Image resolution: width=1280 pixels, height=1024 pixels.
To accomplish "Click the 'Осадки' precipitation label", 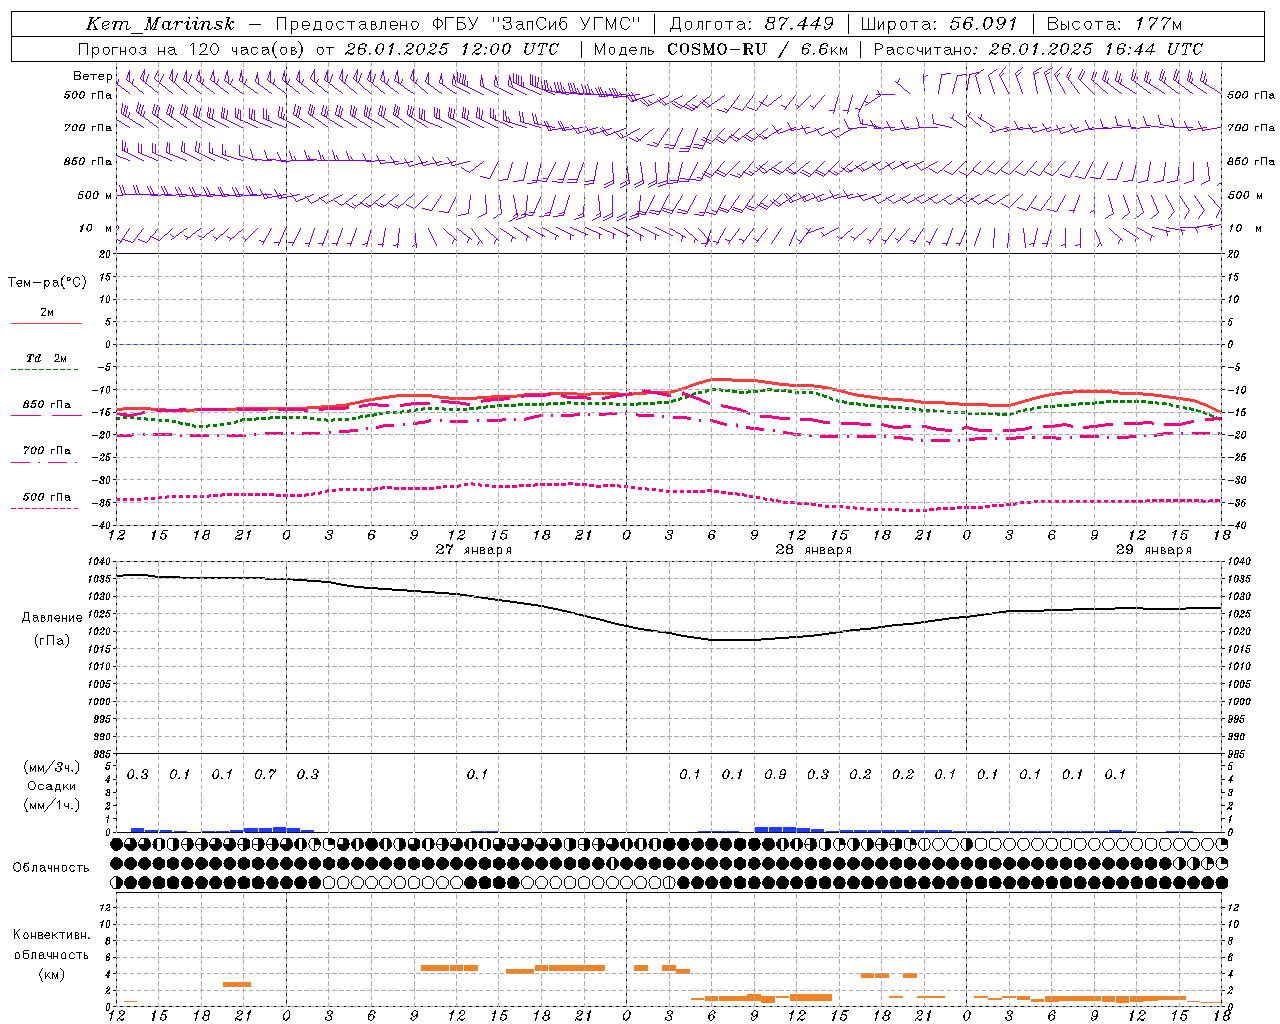I will (52, 786).
